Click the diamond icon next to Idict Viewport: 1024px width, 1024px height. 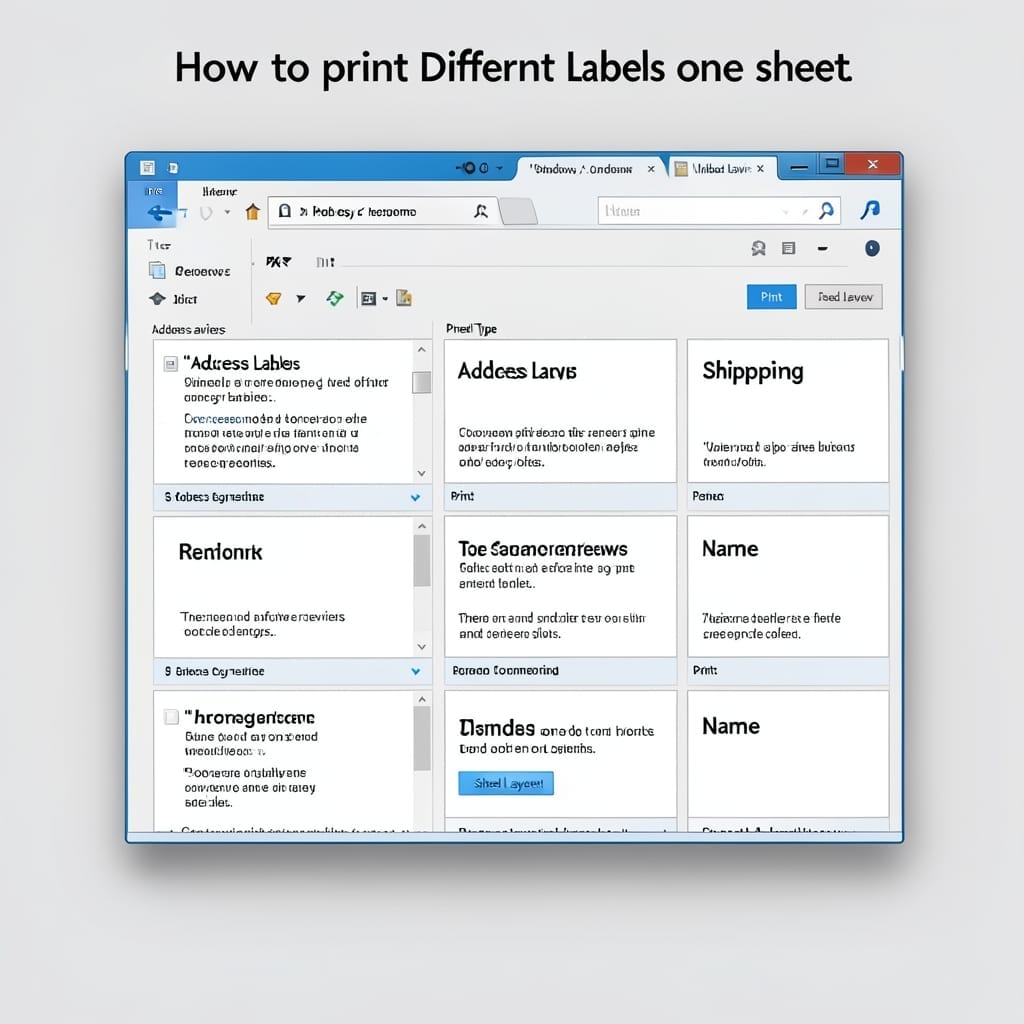[x=157, y=298]
